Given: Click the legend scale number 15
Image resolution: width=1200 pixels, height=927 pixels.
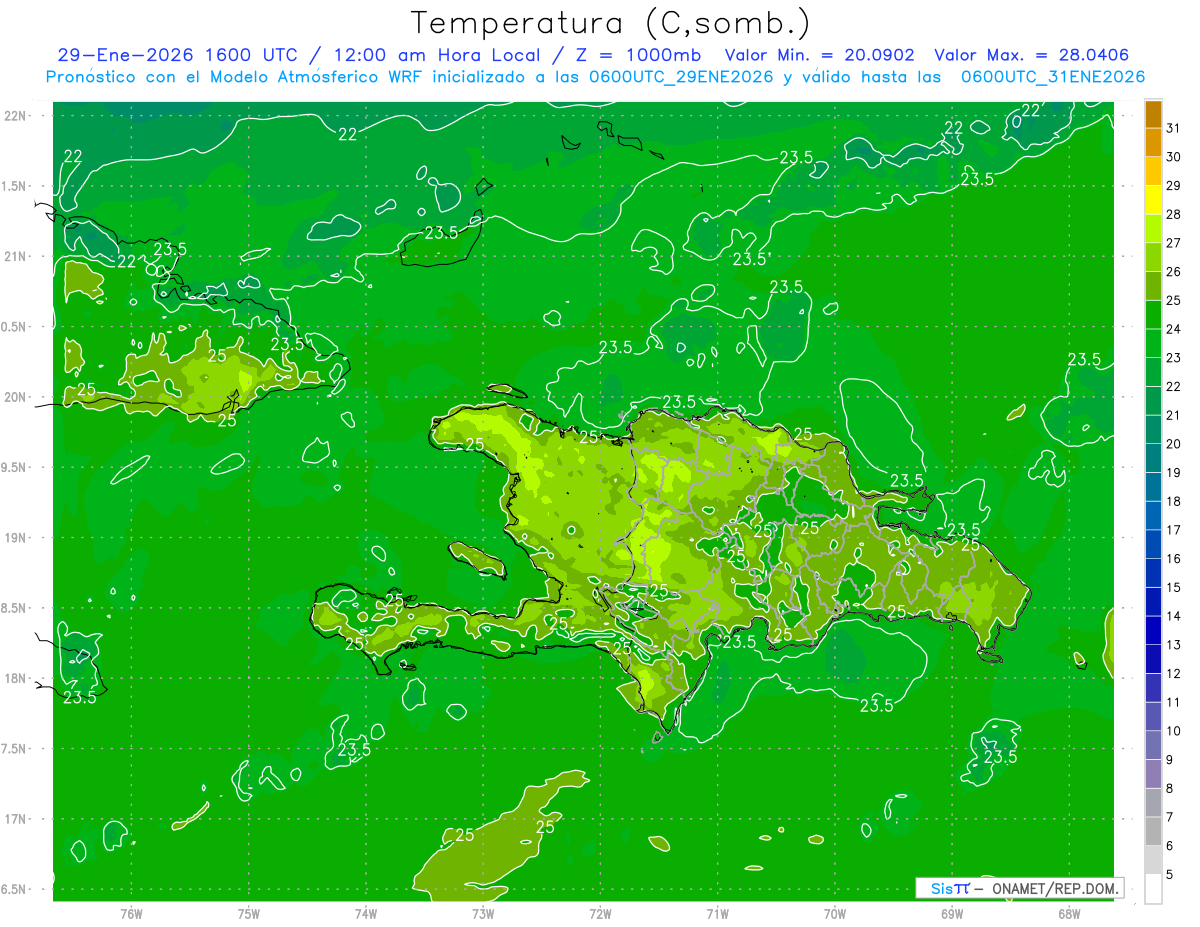Looking at the screenshot, I should point(1174,588).
